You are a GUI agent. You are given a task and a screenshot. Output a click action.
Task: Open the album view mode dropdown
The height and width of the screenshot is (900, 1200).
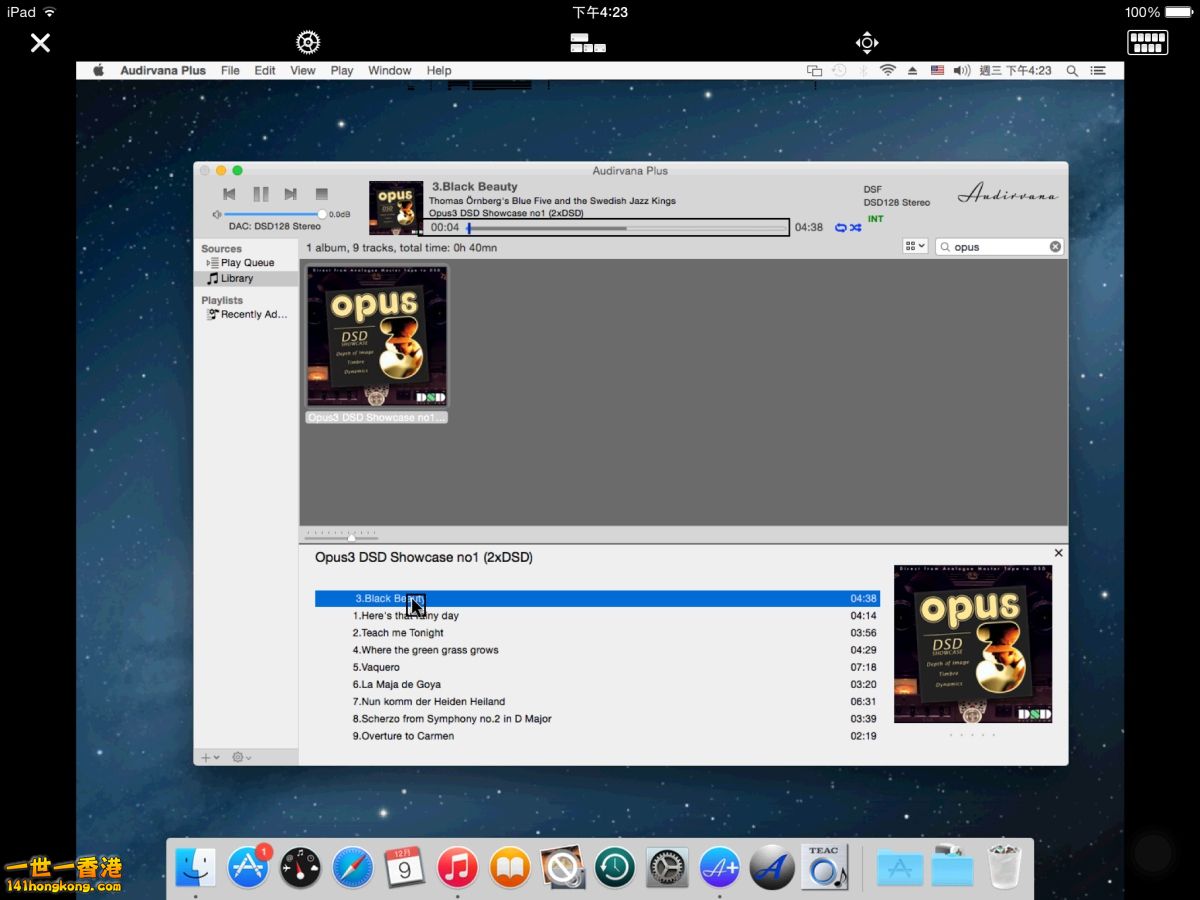(914, 246)
